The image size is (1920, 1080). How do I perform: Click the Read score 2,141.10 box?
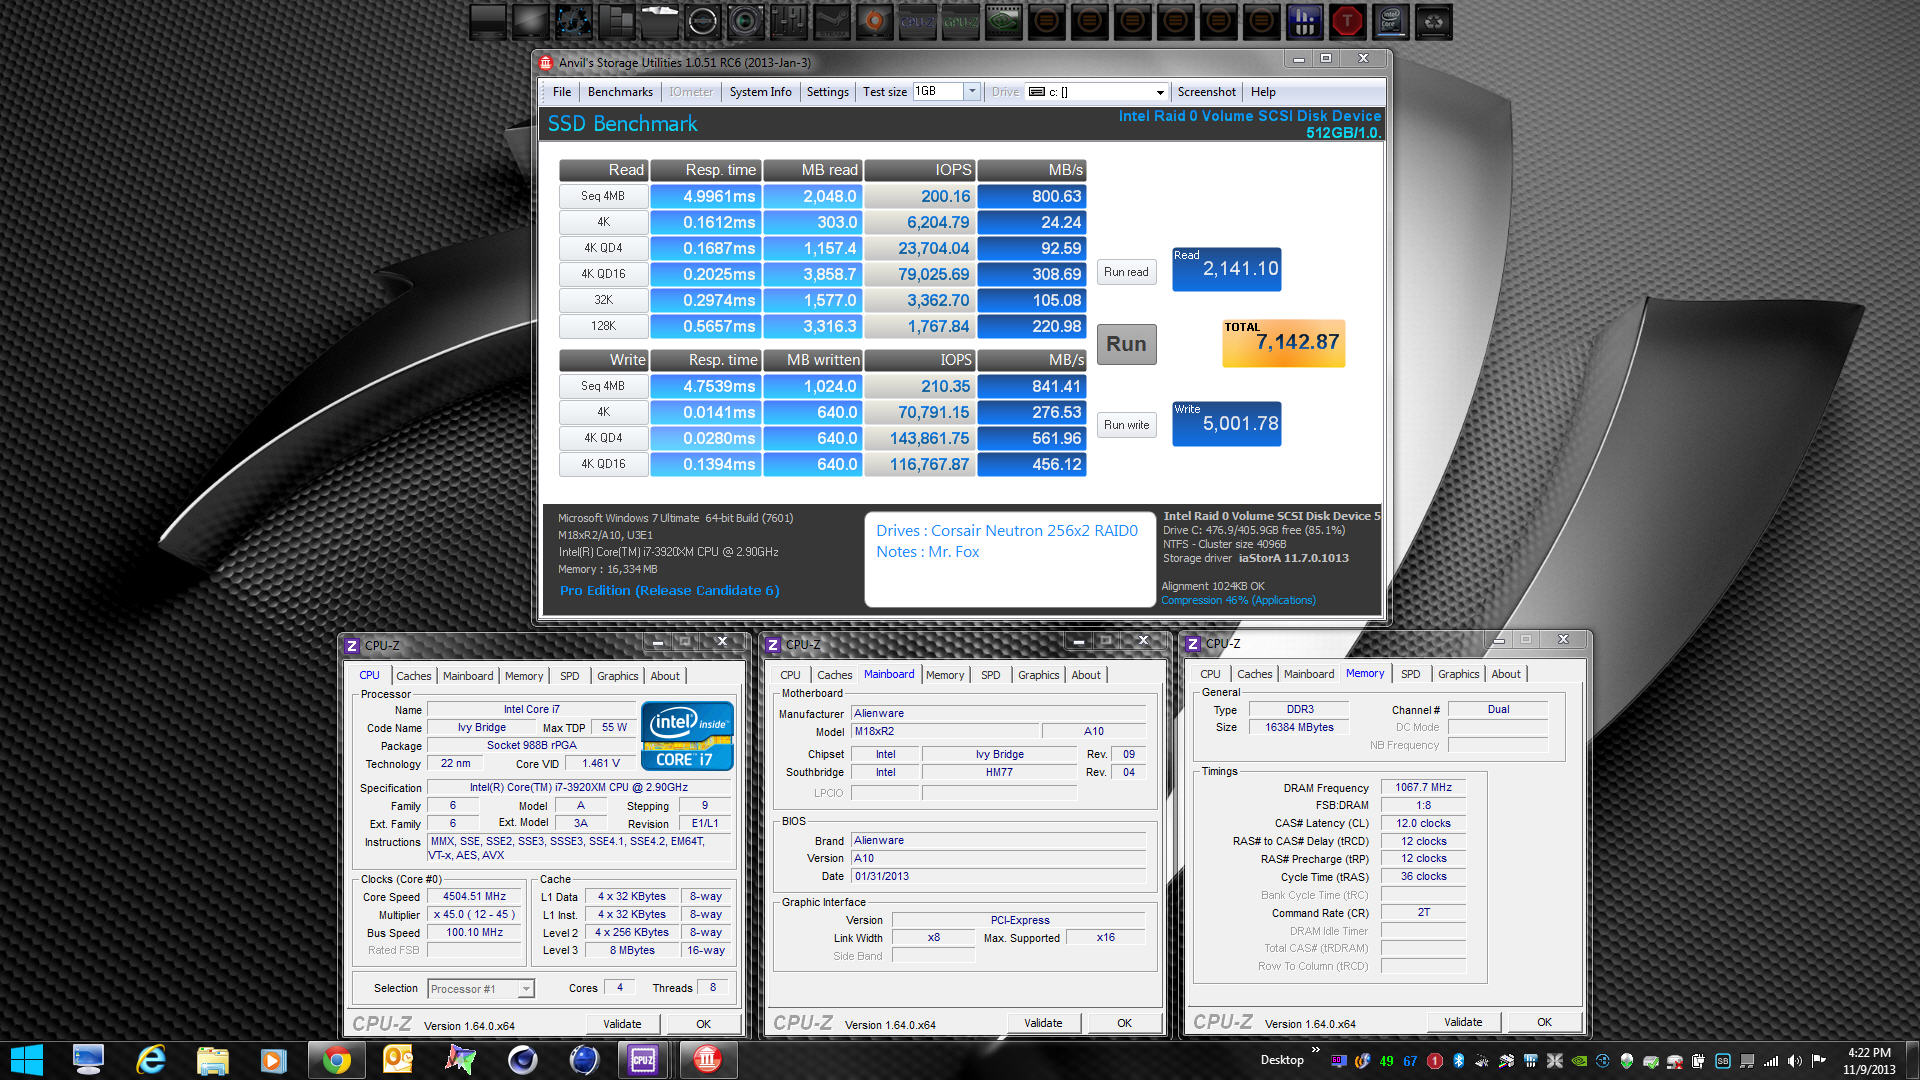click(1226, 269)
